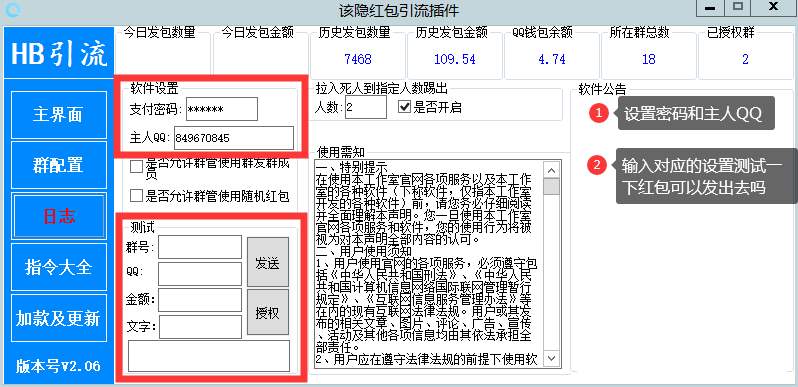
Task: Switch to the 群配置 sidebar tab
Action: [x=59, y=165]
